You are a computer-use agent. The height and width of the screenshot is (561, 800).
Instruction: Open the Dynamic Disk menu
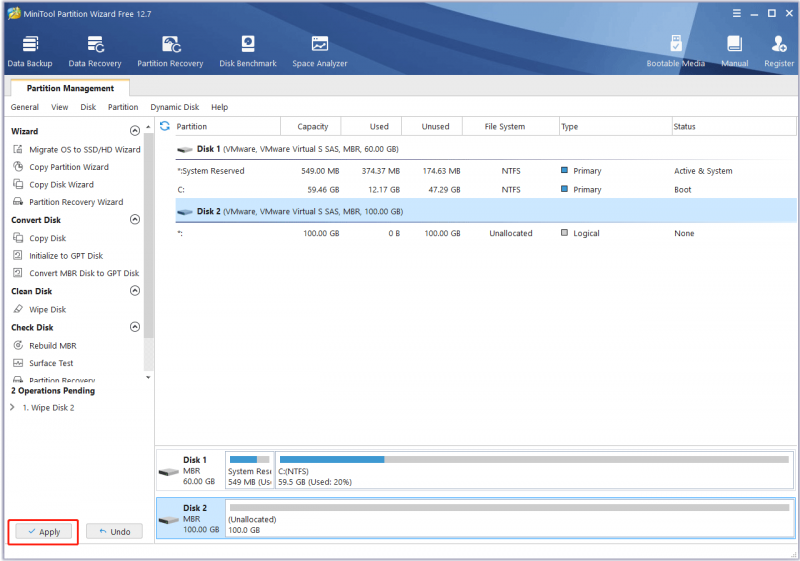tap(174, 107)
